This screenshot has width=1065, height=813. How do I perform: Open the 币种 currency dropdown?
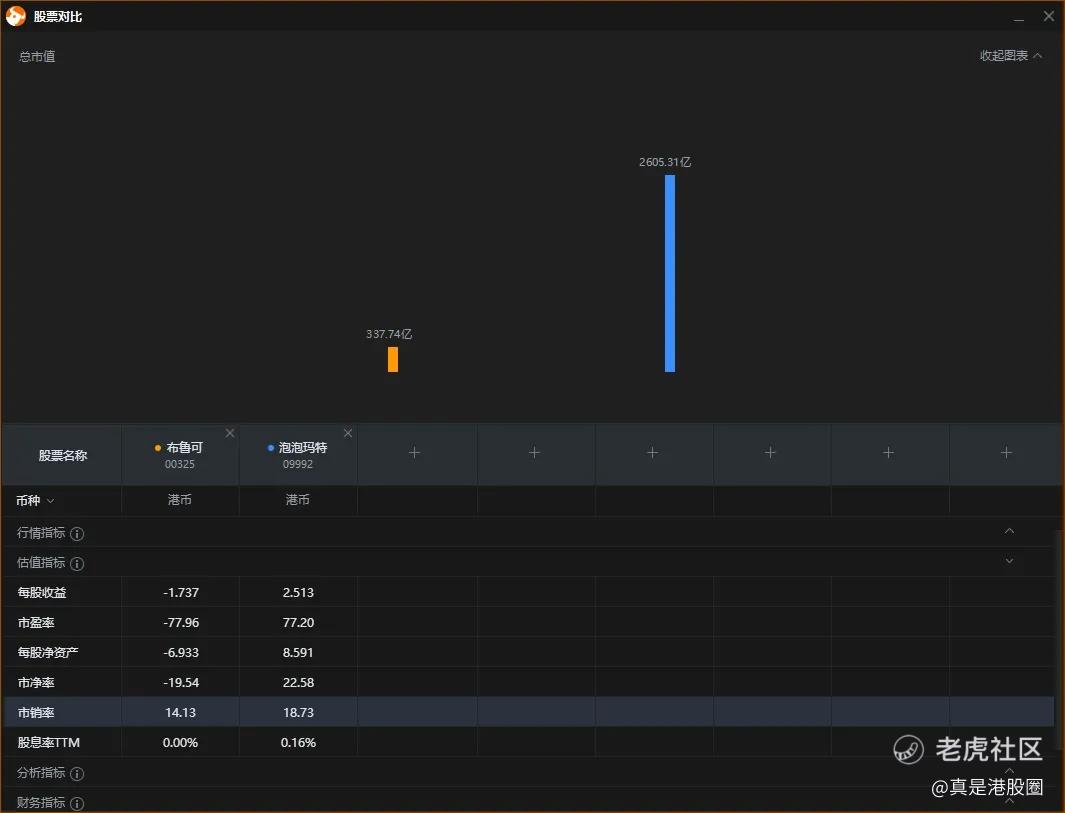tap(35, 500)
